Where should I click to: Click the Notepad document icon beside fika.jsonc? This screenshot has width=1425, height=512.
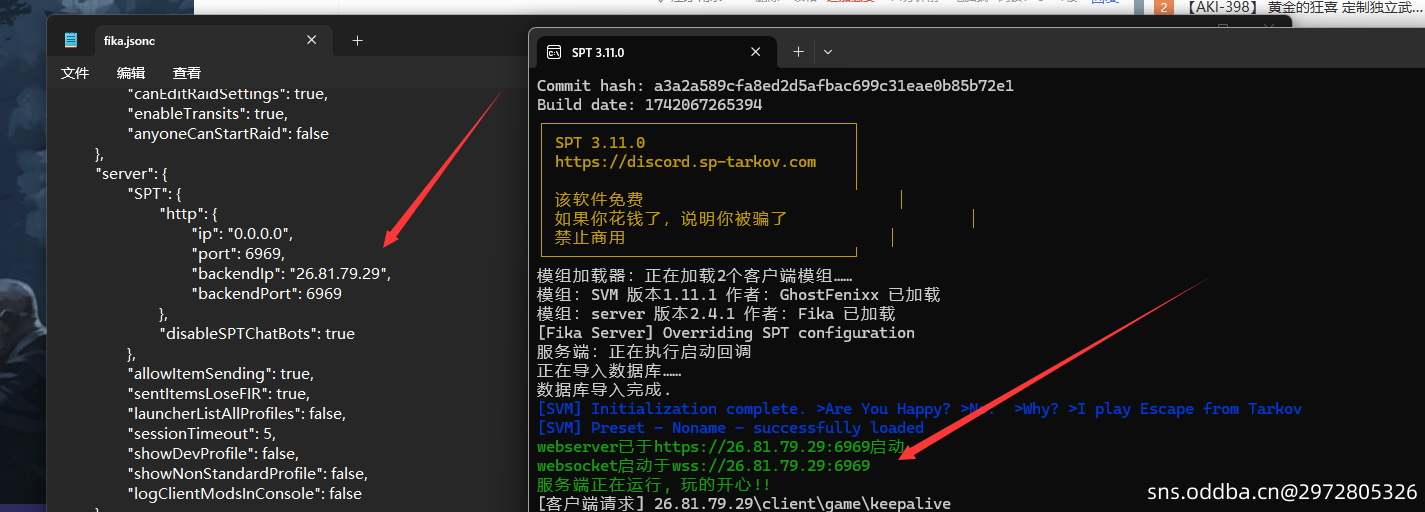71,41
